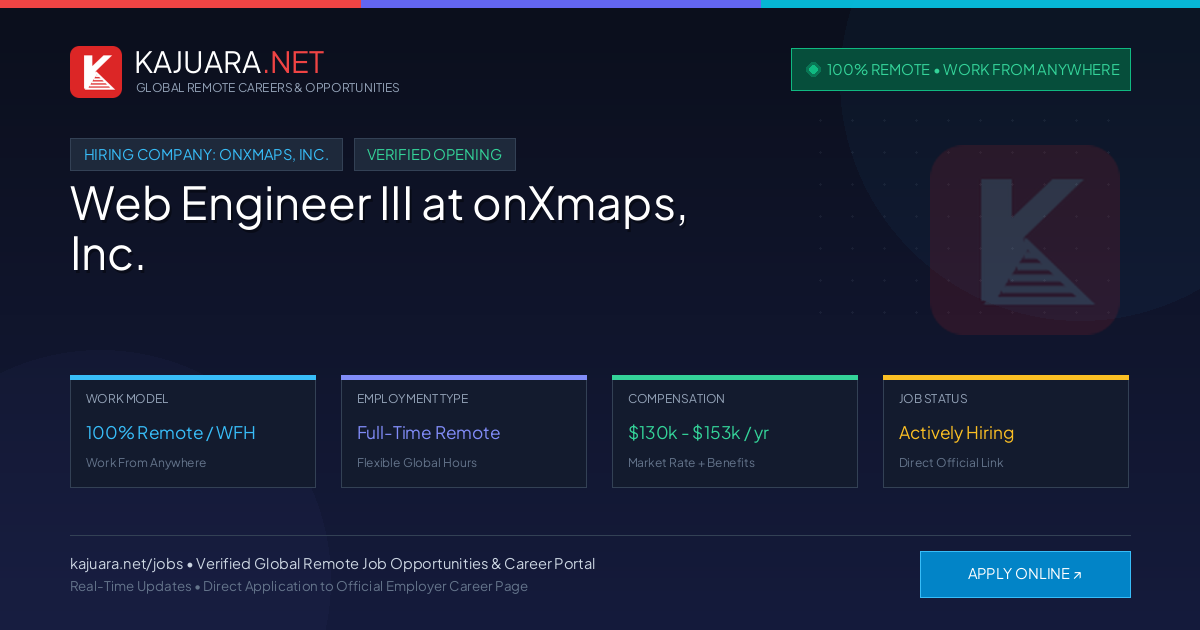Click the green diamond icon in remote badge
Viewport: 1200px width, 630px height.
813,70
